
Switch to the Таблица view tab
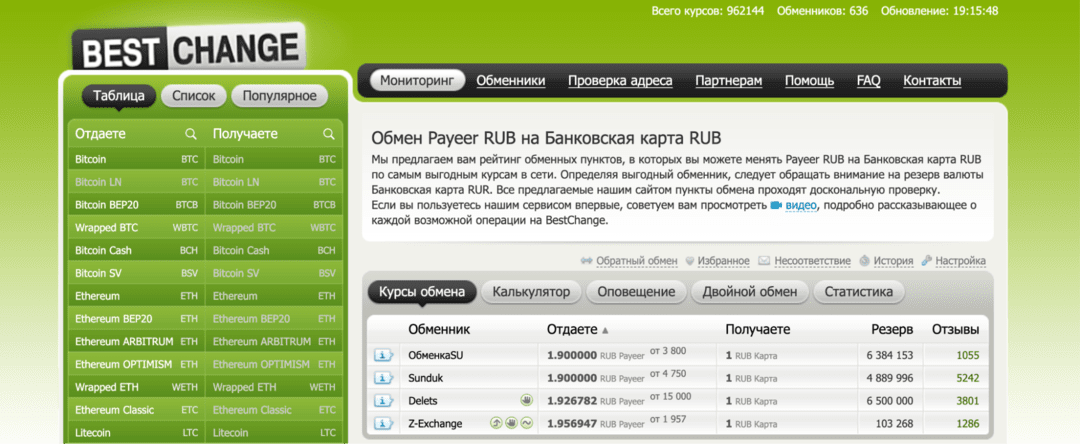(x=118, y=96)
